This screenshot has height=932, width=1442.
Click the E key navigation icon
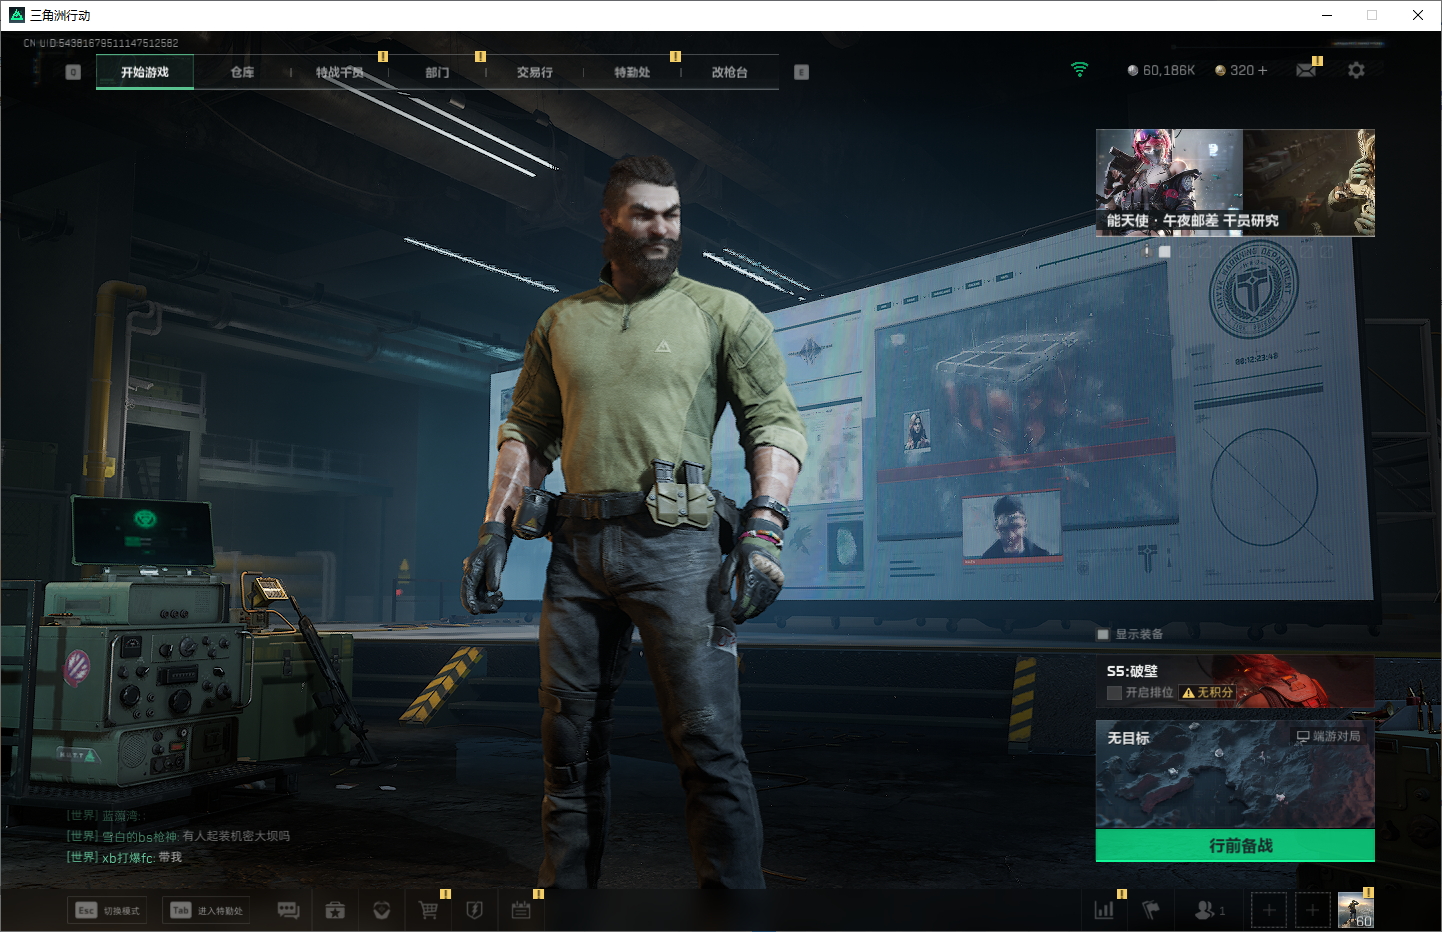[x=801, y=72]
